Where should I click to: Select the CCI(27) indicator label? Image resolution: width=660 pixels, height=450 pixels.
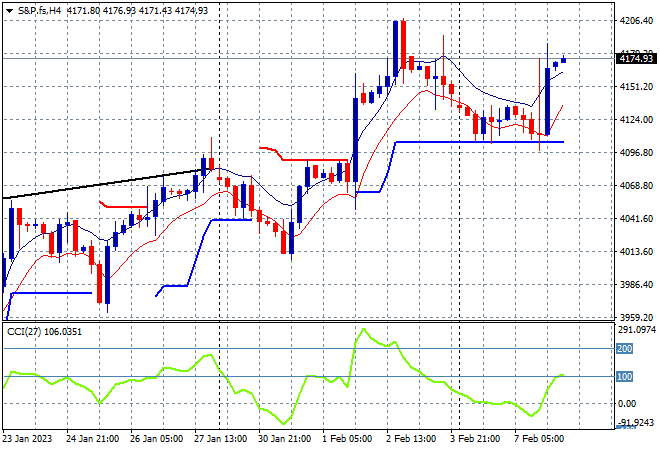pyautogui.click(x=28, y=332)
